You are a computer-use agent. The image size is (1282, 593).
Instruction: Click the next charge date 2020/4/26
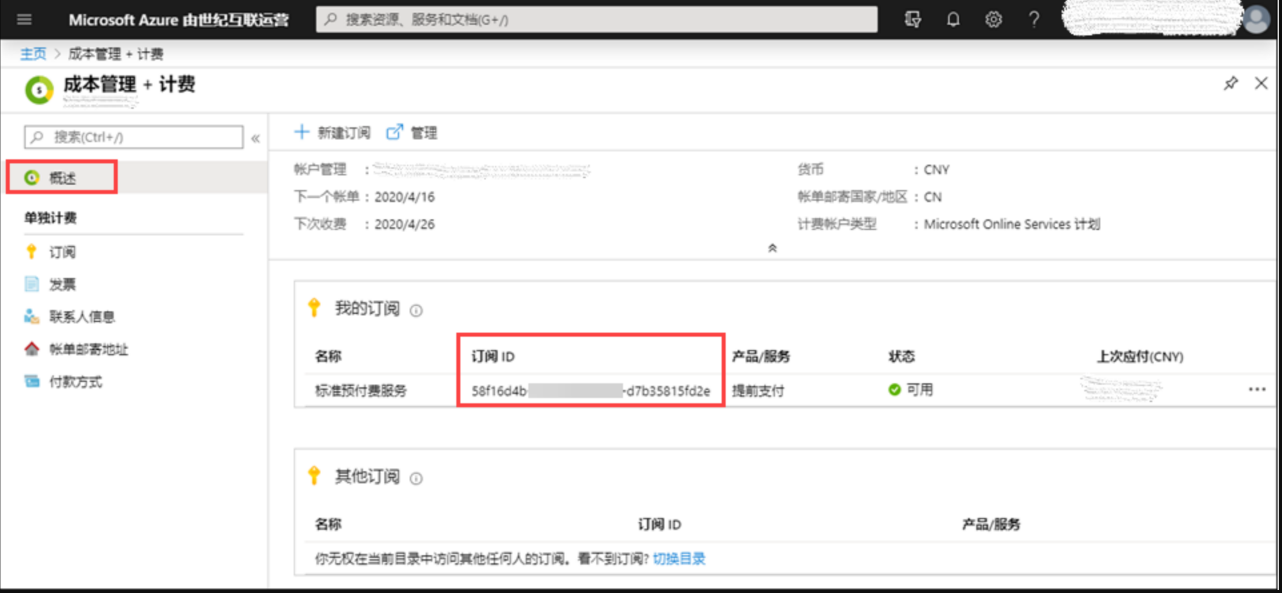click(x=405, y=224)
